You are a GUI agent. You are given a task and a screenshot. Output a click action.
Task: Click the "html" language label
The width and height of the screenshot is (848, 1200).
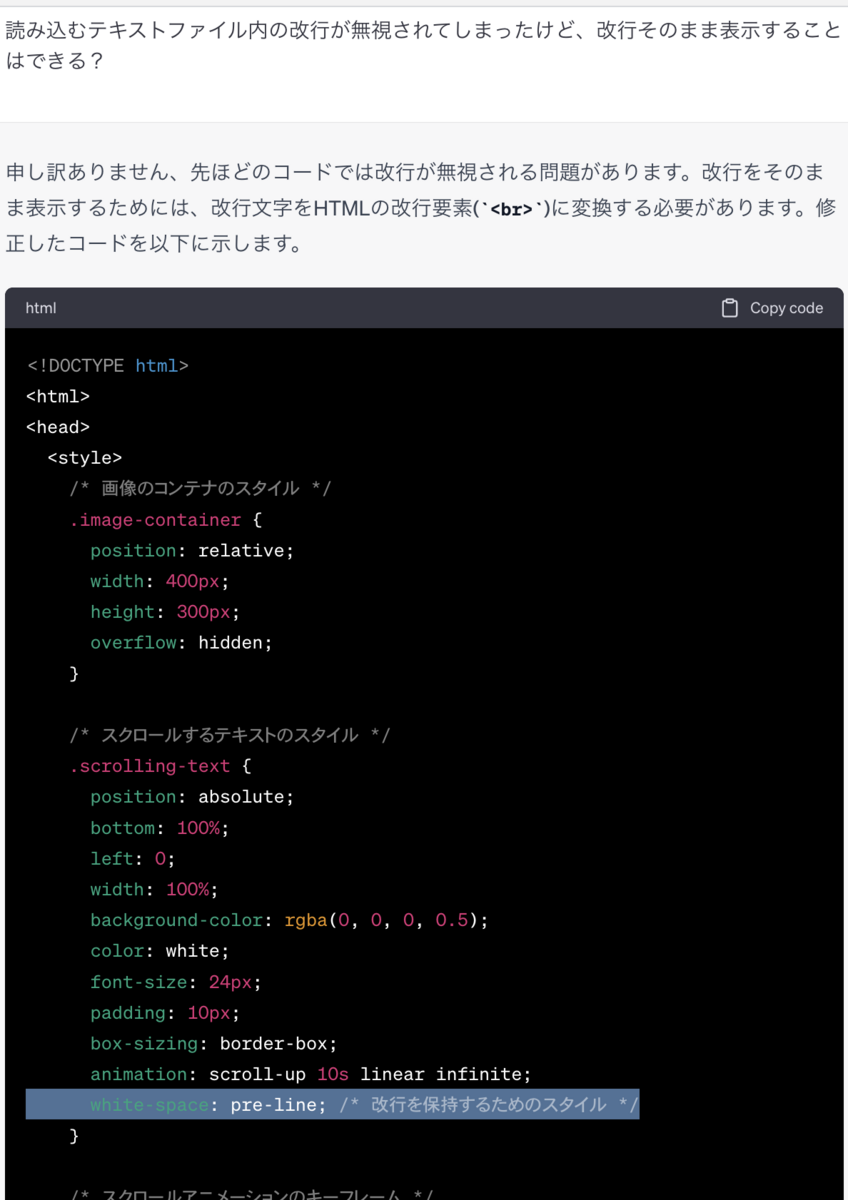(x=41, y=308)
